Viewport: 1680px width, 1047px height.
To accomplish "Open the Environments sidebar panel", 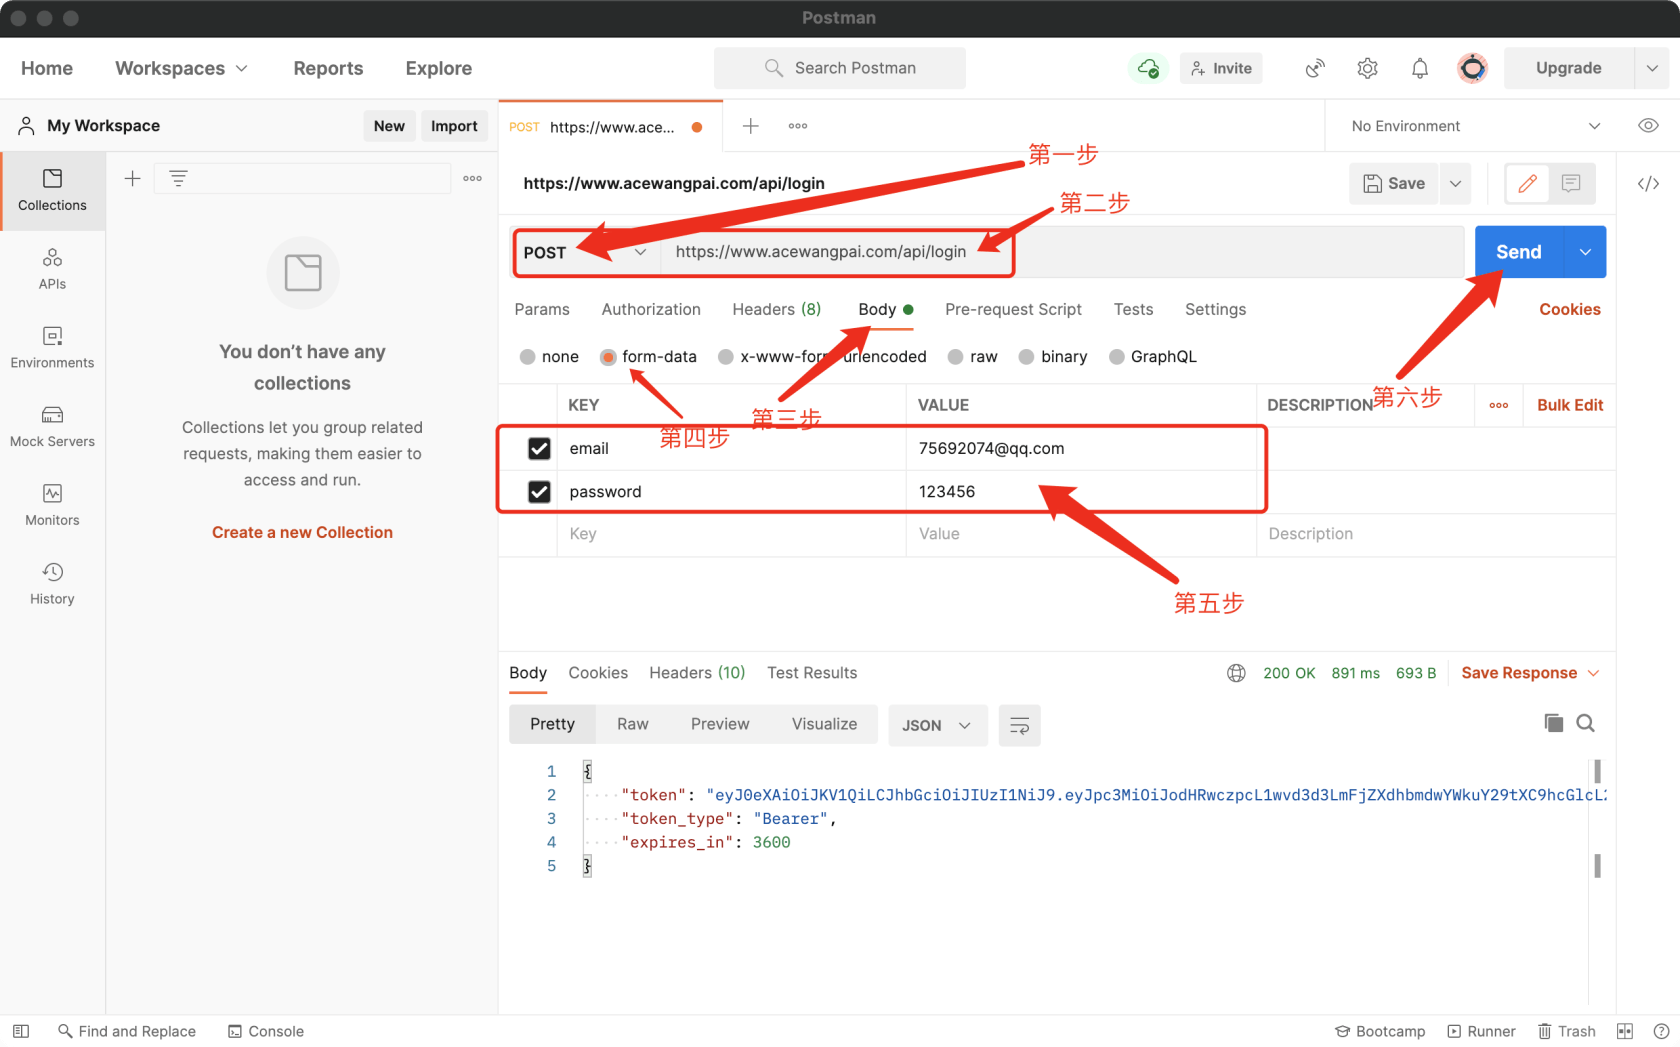I will [x=52, y=348].
